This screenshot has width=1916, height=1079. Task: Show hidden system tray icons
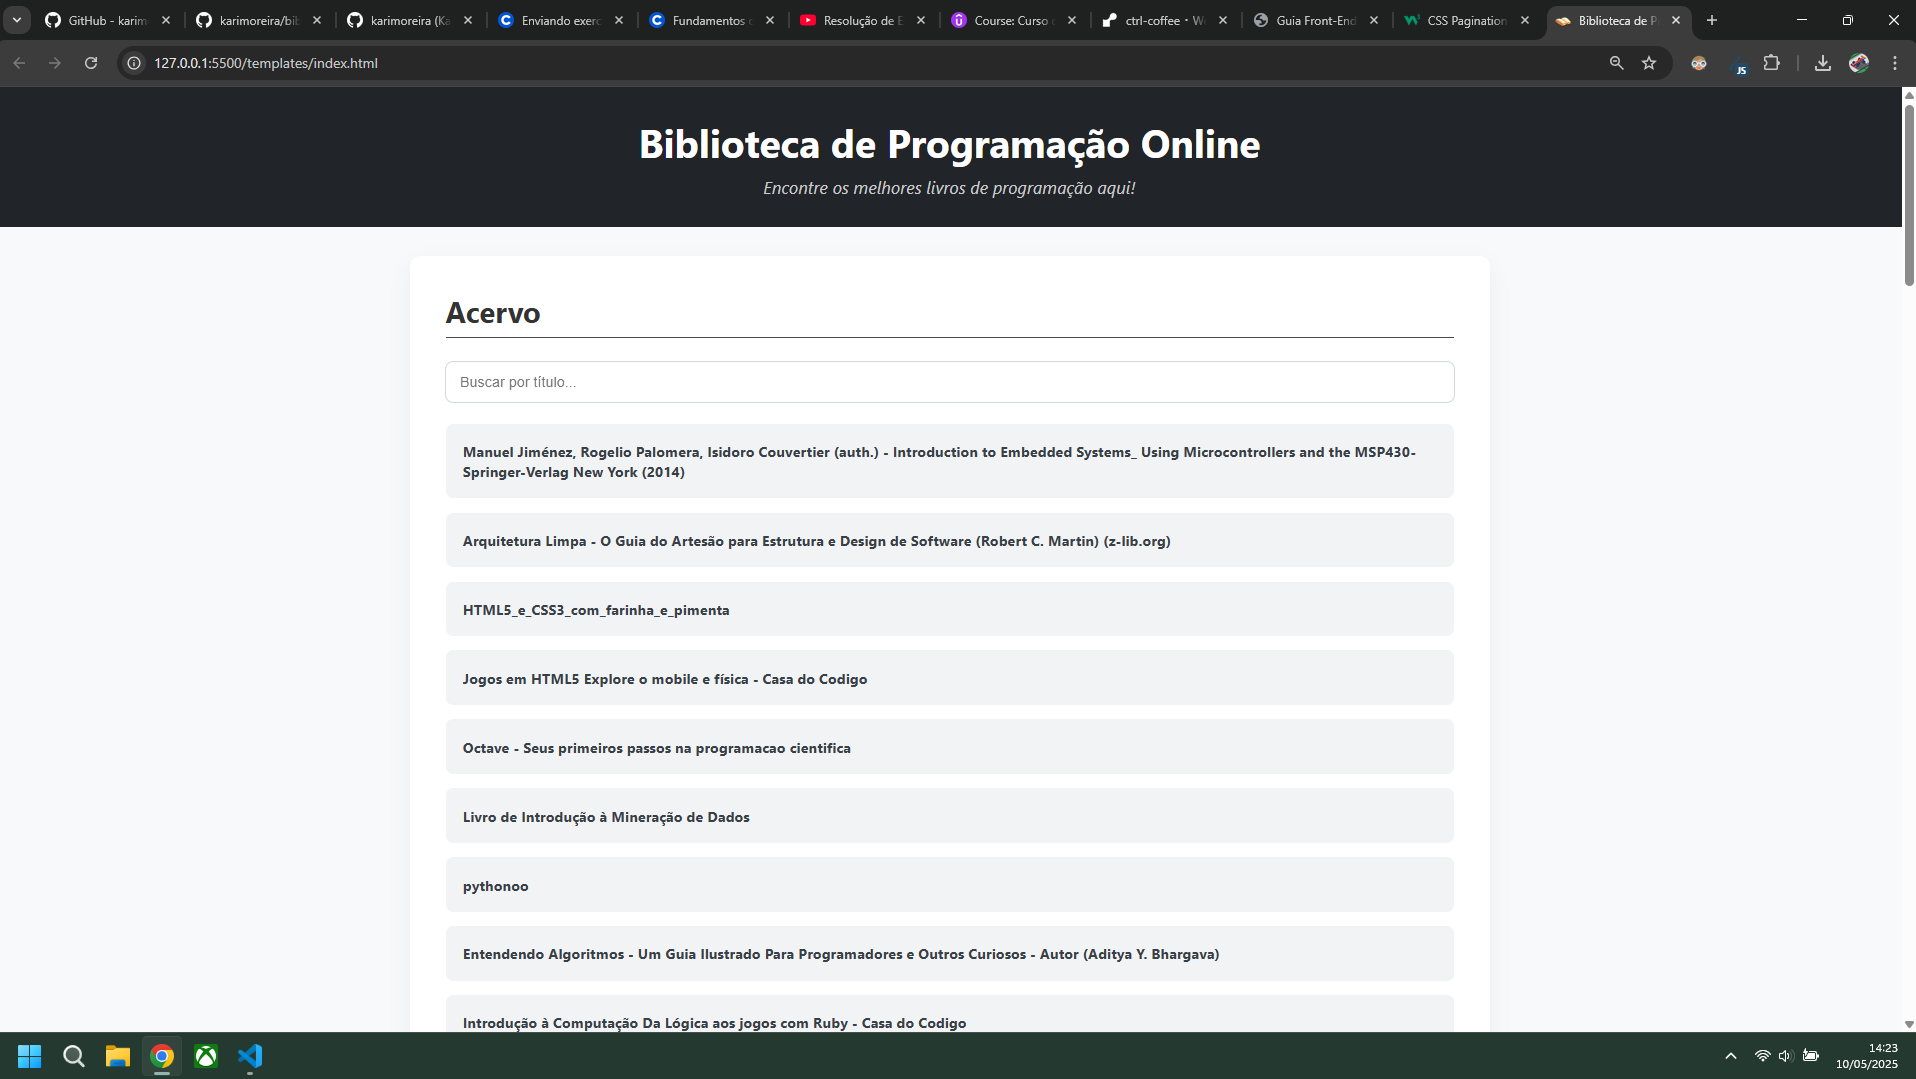[x=1730, y=1056]
